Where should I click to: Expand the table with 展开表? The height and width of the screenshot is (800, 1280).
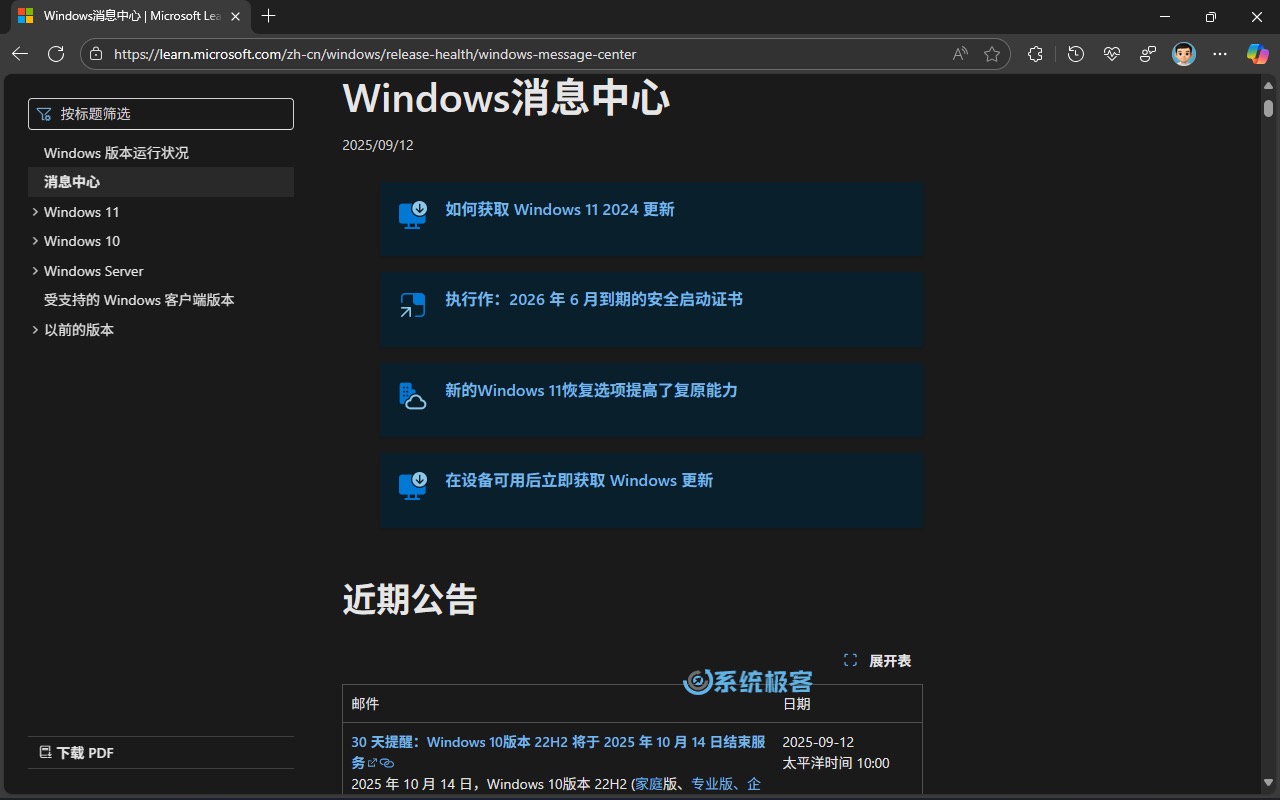click(878, 661)
